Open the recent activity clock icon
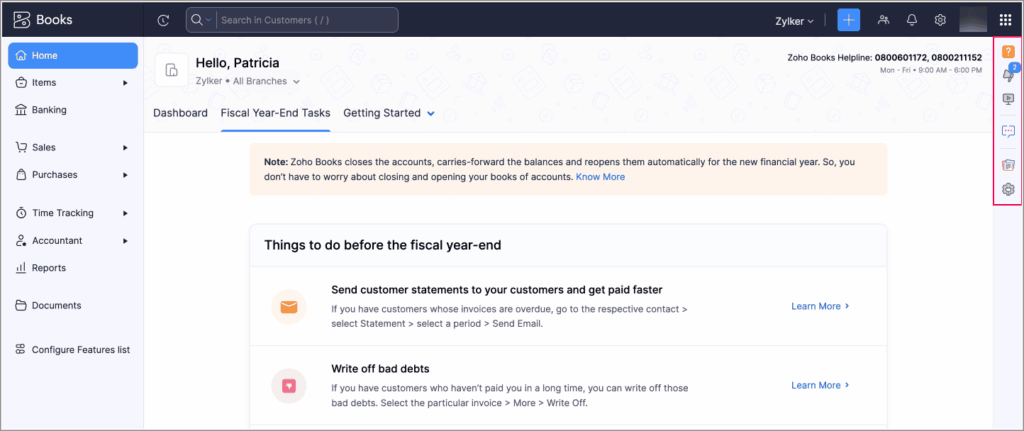This screenshot has height=431, width=1024. 163,20
